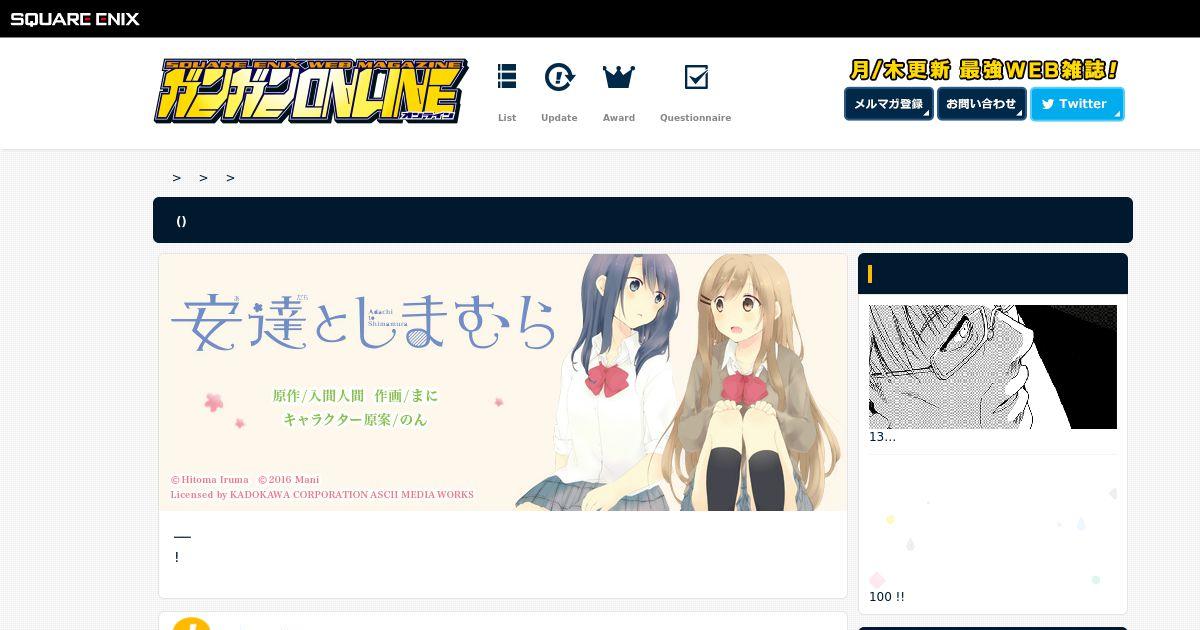Click the yellow exclamation icon below banner
The height and width of the screenshot is (630, 1200).
pyautogui.click(x=192, y=624)
